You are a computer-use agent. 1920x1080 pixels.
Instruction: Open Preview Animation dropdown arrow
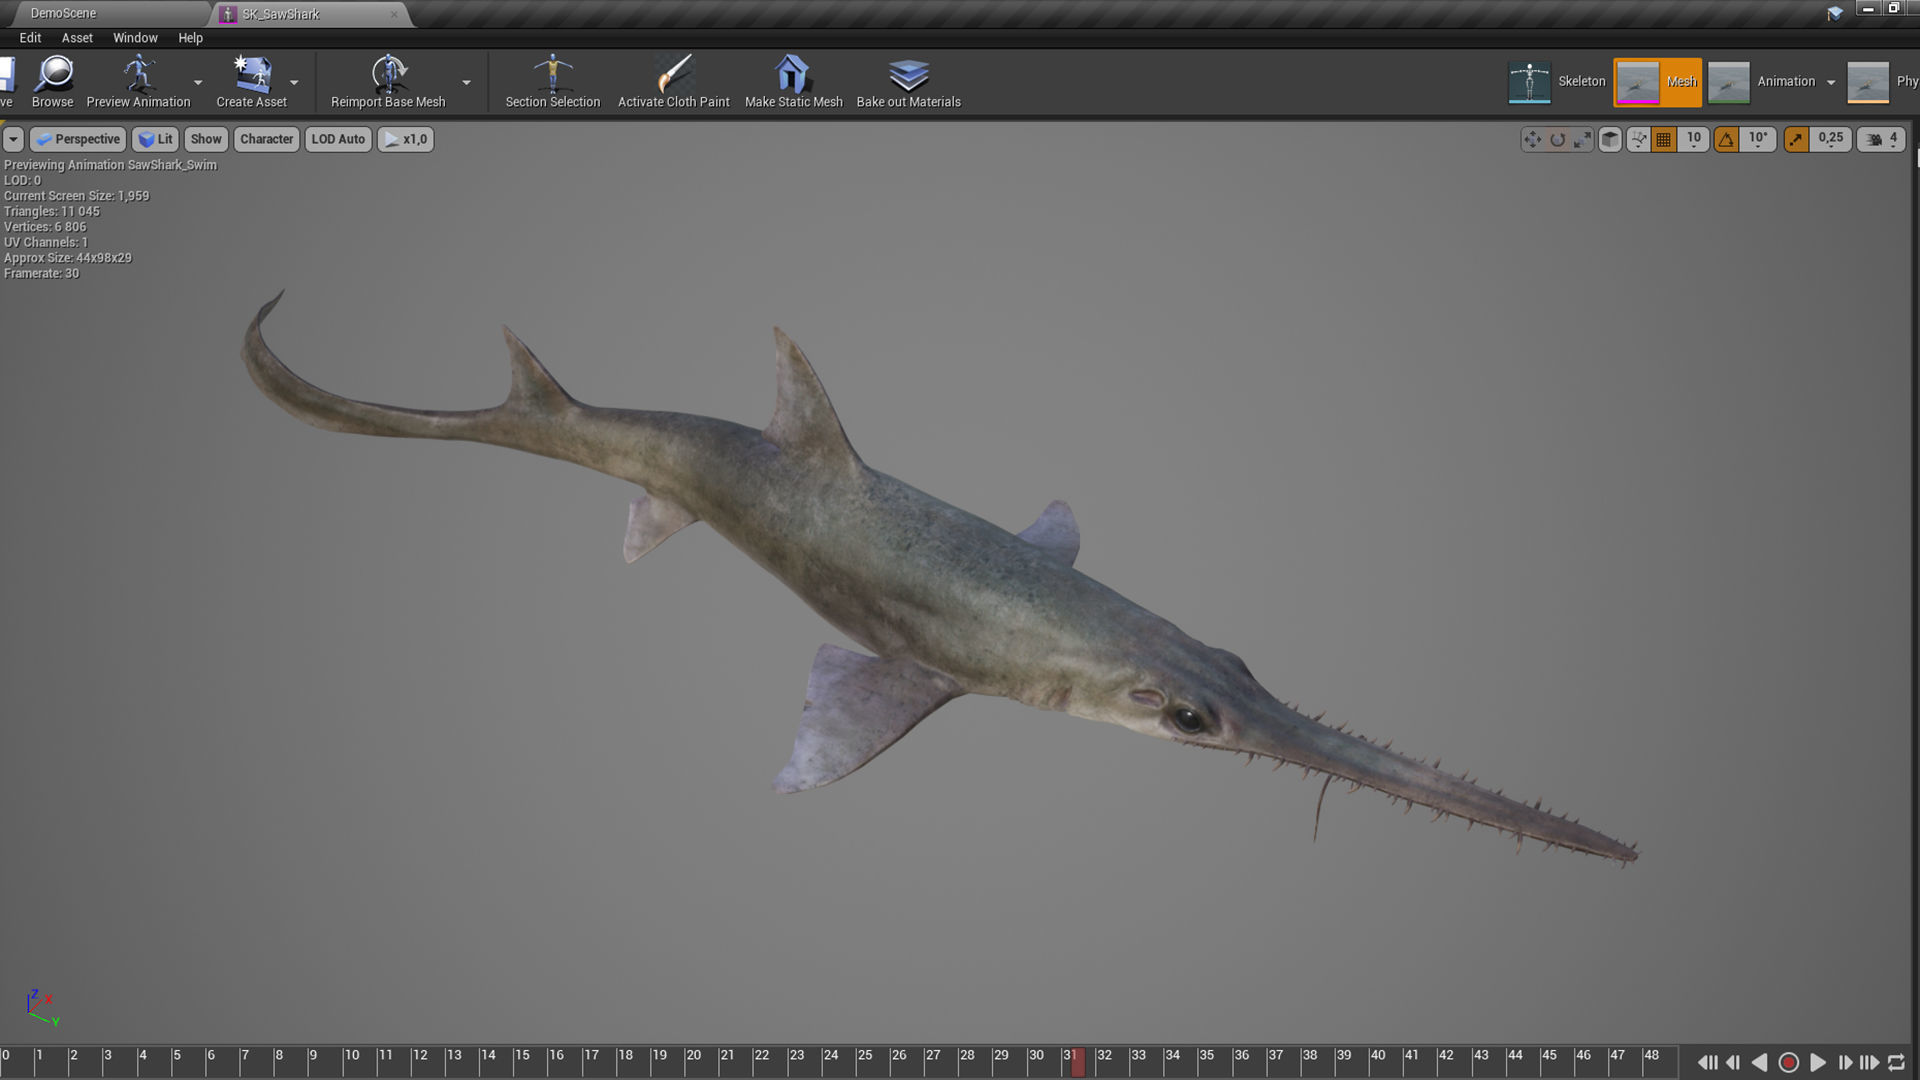198,83
